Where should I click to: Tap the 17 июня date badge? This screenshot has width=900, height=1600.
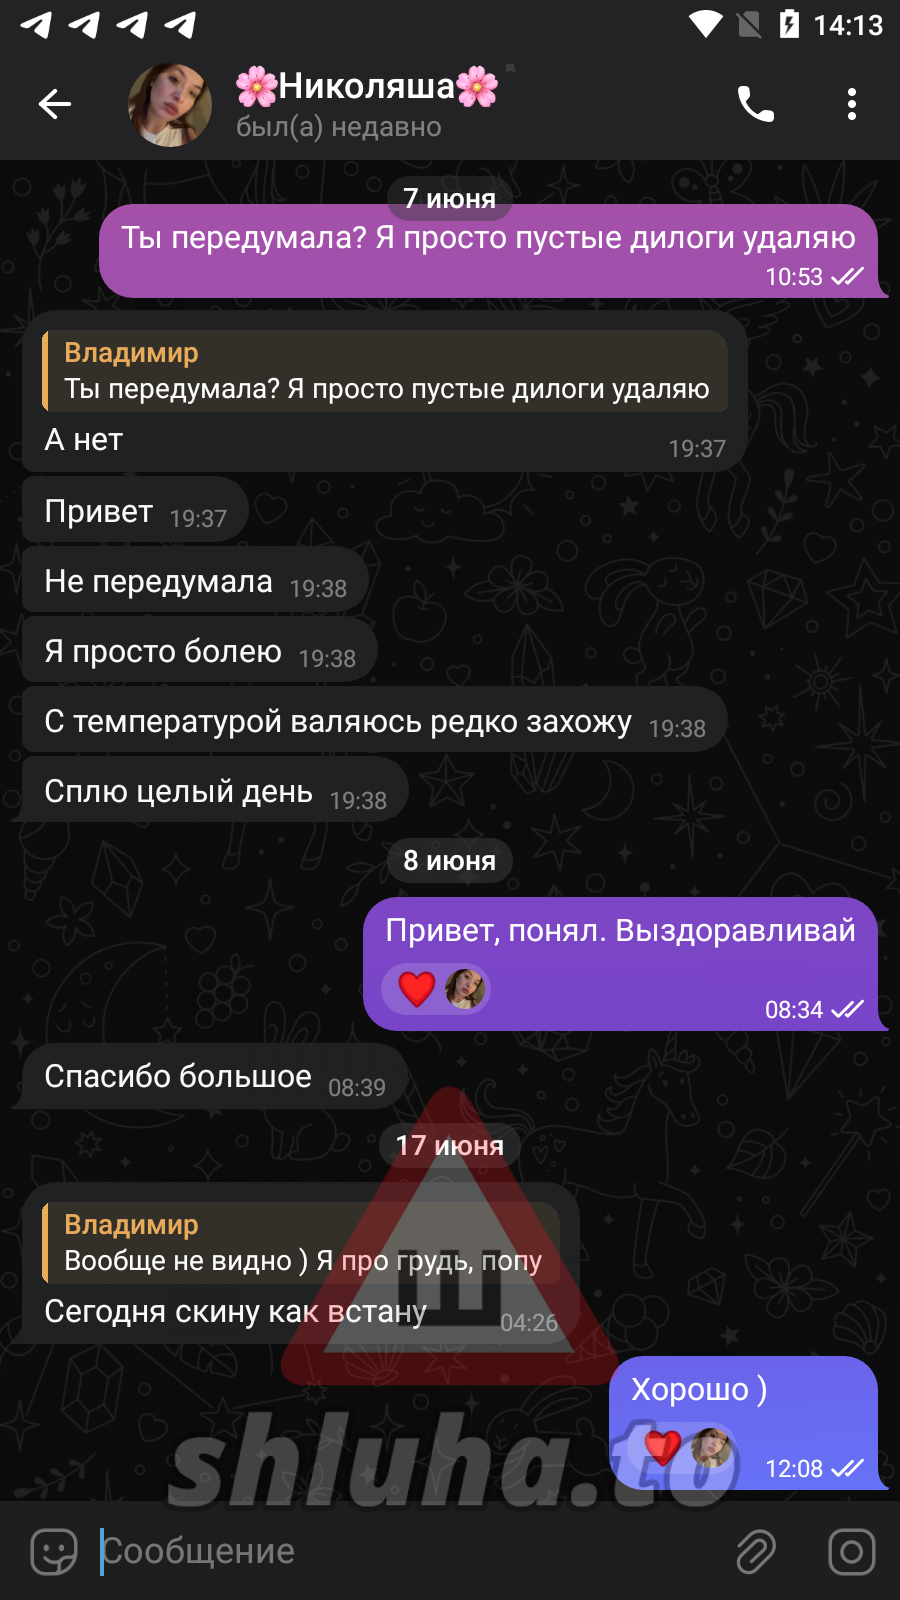point(449,1145)
